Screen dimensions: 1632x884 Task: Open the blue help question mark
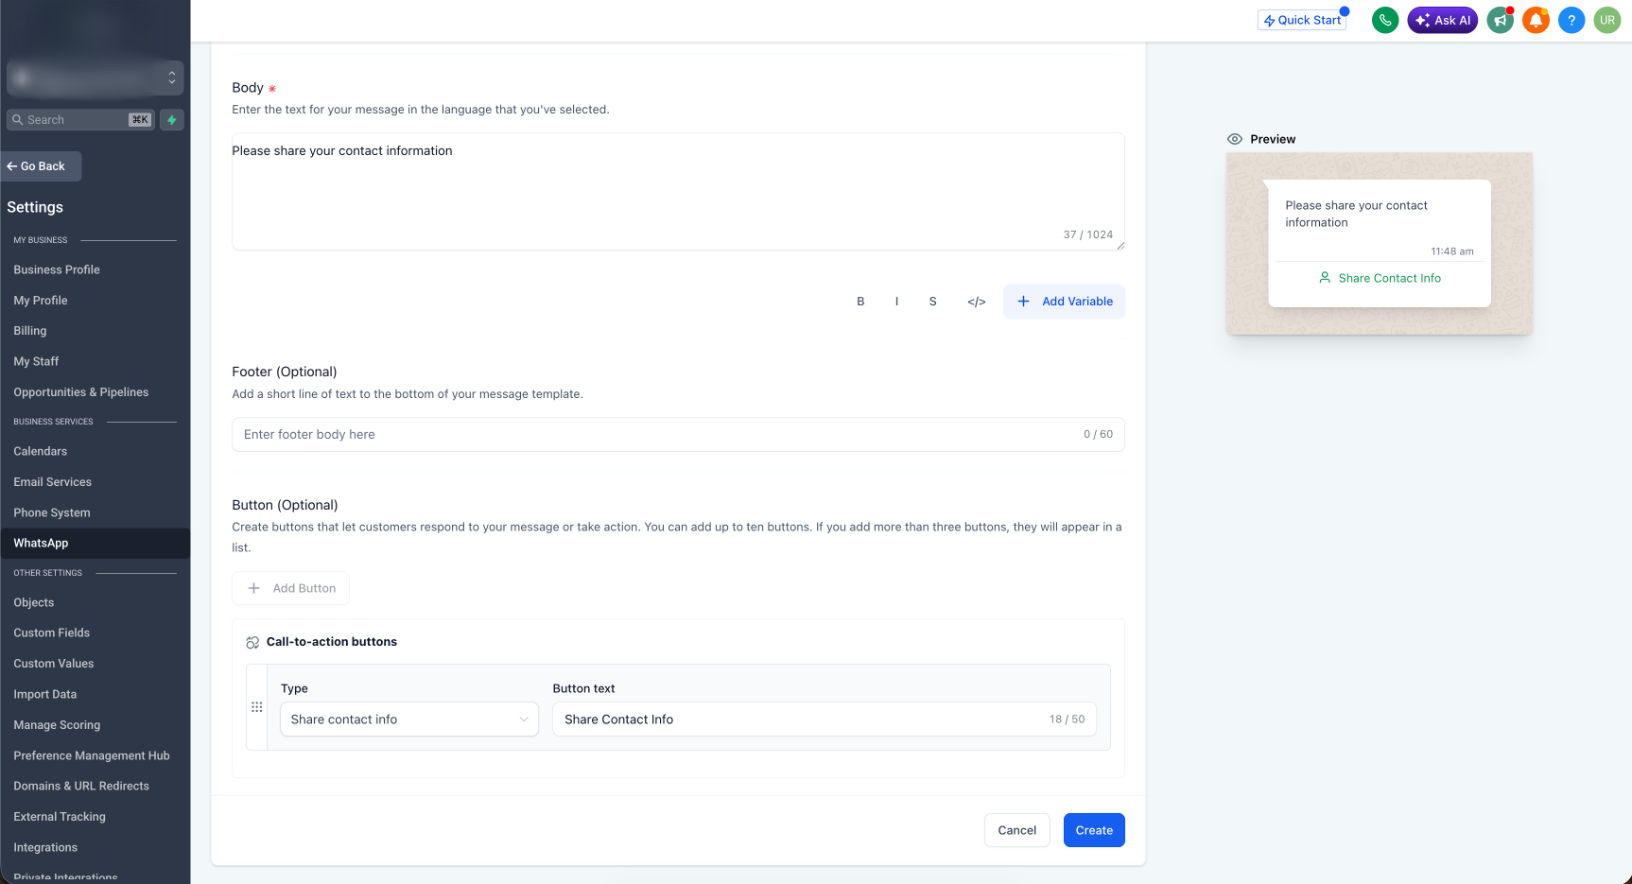1571,20
